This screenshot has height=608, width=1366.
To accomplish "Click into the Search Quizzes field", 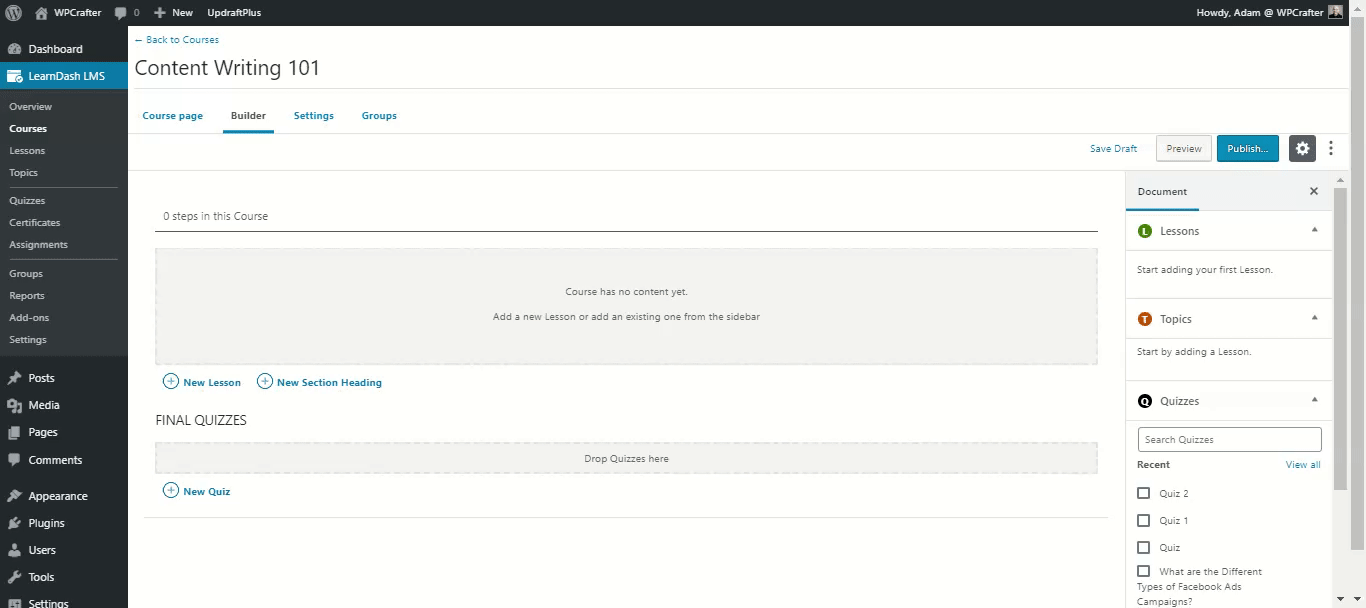I will (x=1230, y=439).
